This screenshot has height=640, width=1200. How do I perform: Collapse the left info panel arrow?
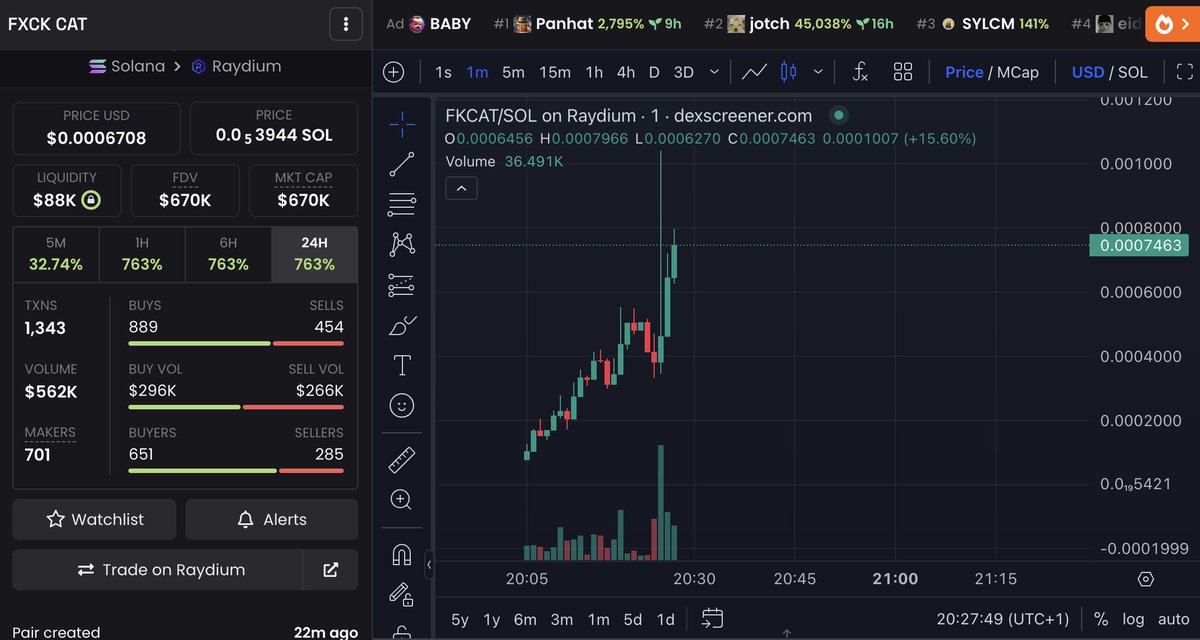point(429,566)
